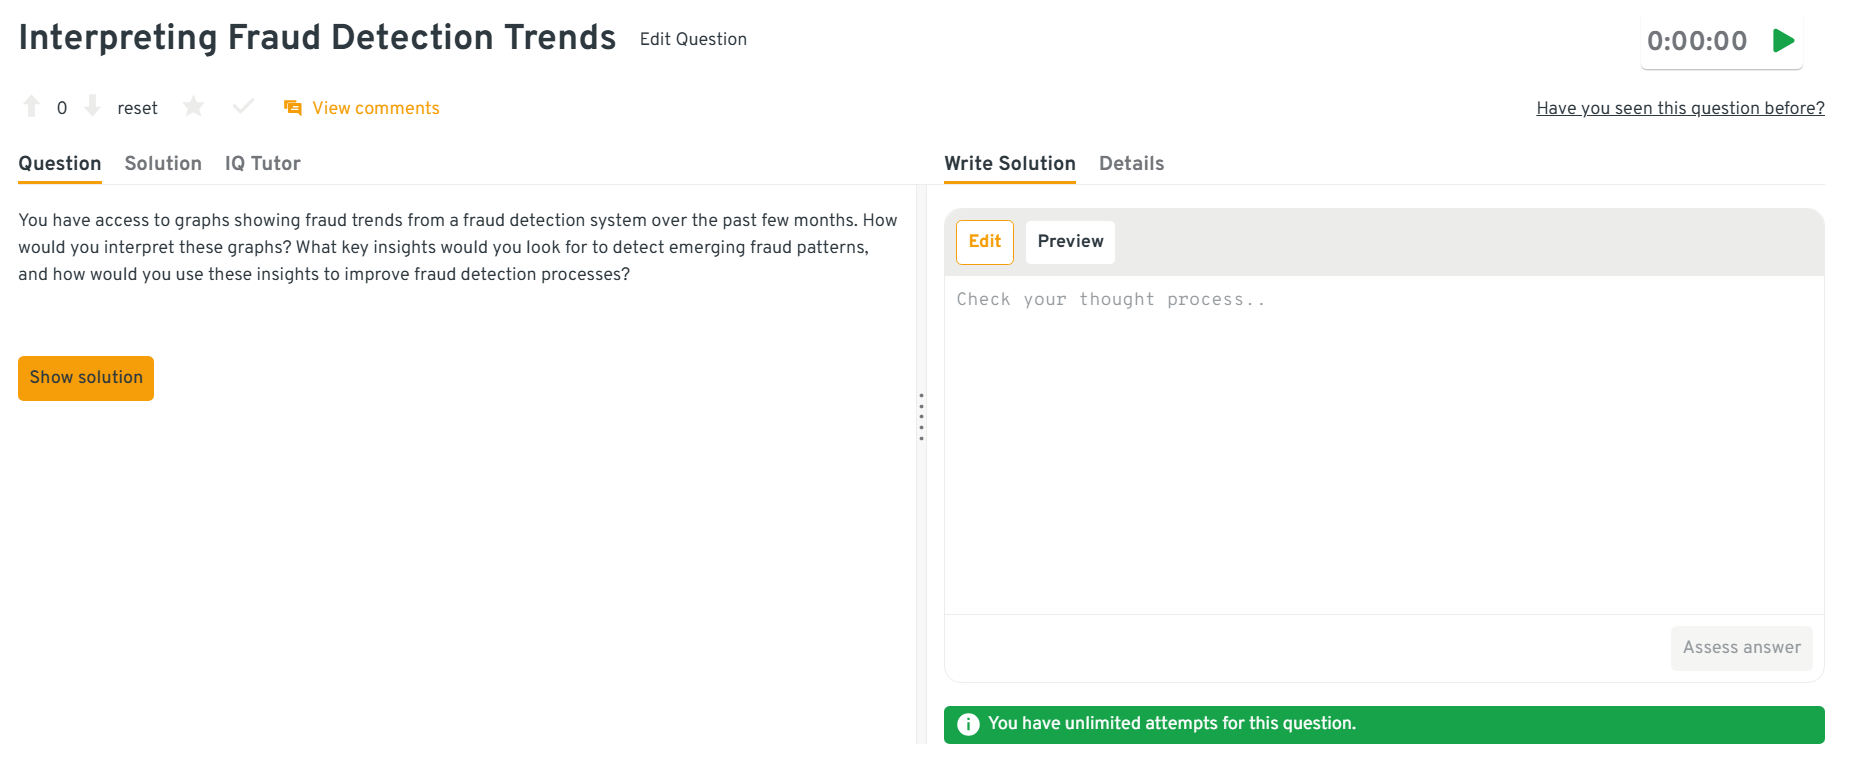Screen dimensions: 1857x763
Task: Open the View comments link
Action: click(x=375, y=108)
